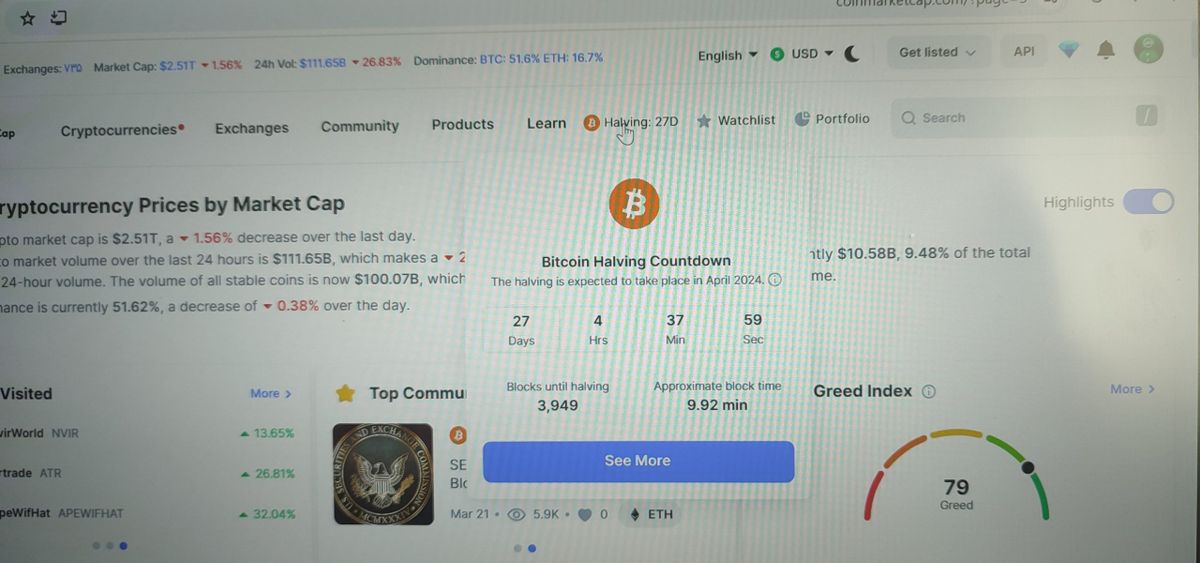Open the Community menu
The height and width of the screenshot is (563, 1200).
[360, 126]
